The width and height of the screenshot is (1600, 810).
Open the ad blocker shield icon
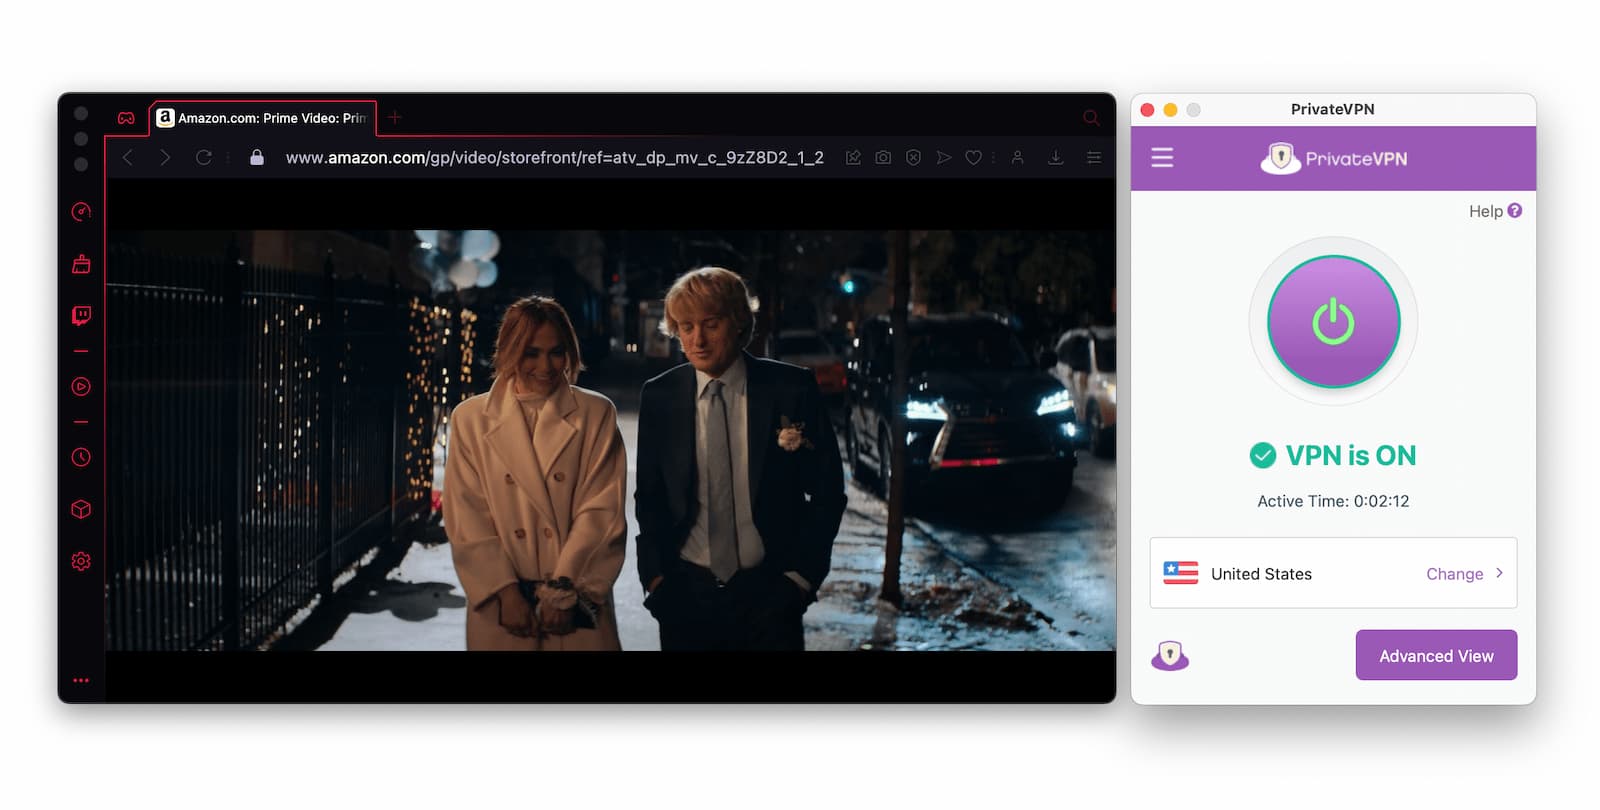913,158
